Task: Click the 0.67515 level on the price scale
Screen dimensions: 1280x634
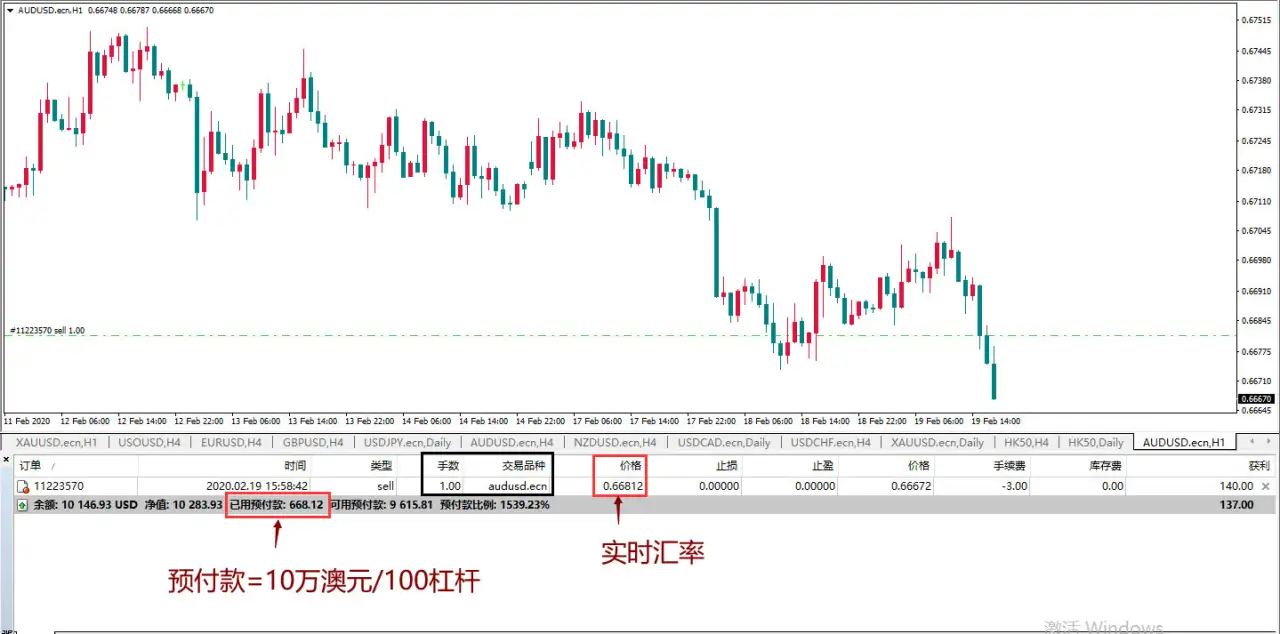Action: pos(1257,20)
